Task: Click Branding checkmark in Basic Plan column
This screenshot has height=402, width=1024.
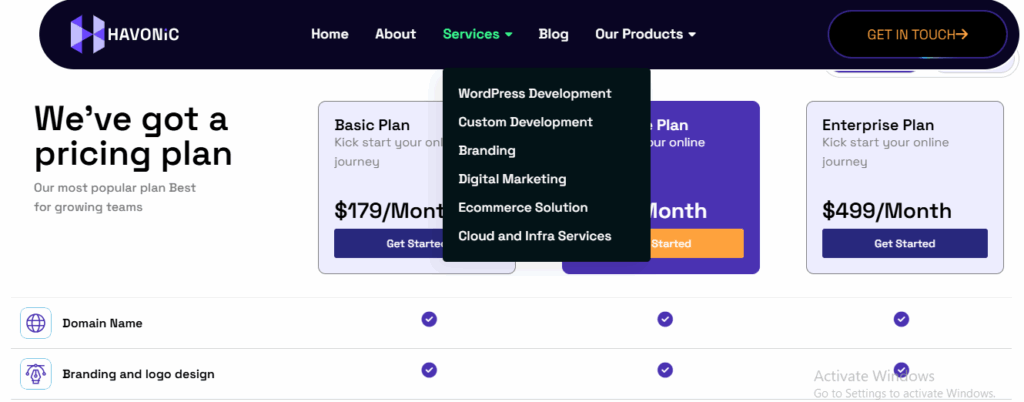Action: click(429, 370)
